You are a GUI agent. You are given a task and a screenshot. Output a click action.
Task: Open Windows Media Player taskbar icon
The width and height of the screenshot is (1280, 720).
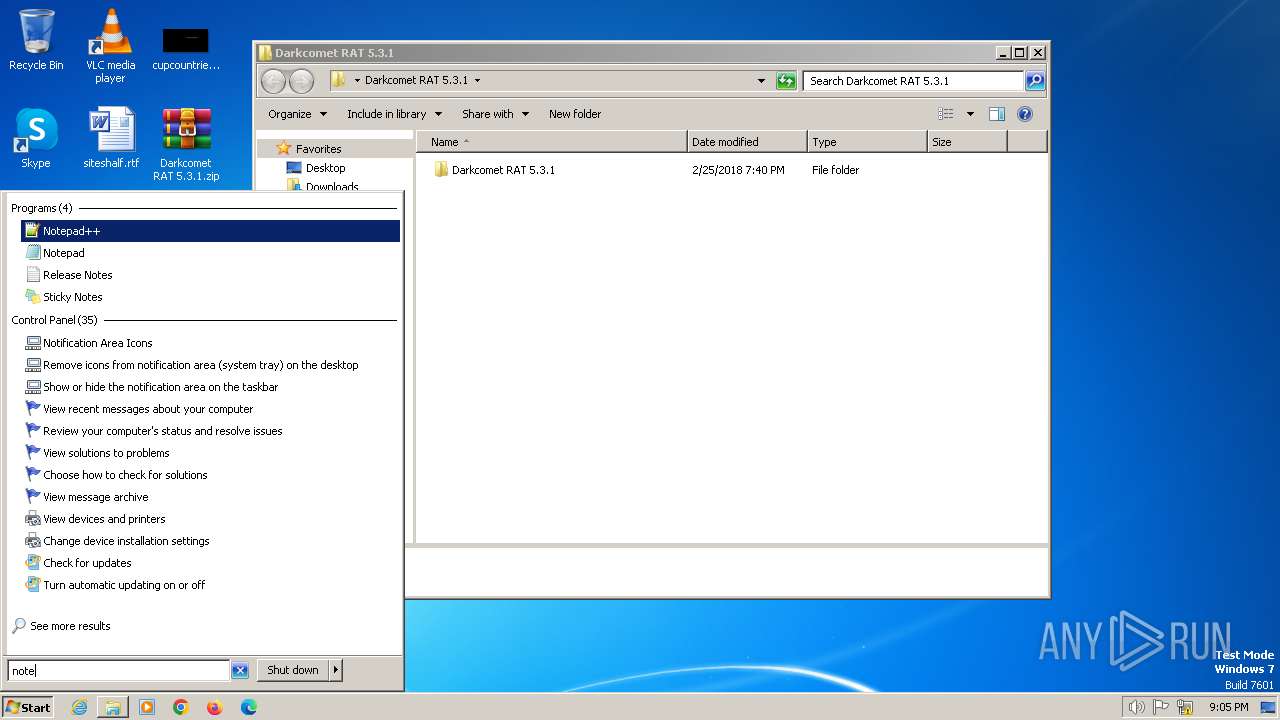point(147,707)
